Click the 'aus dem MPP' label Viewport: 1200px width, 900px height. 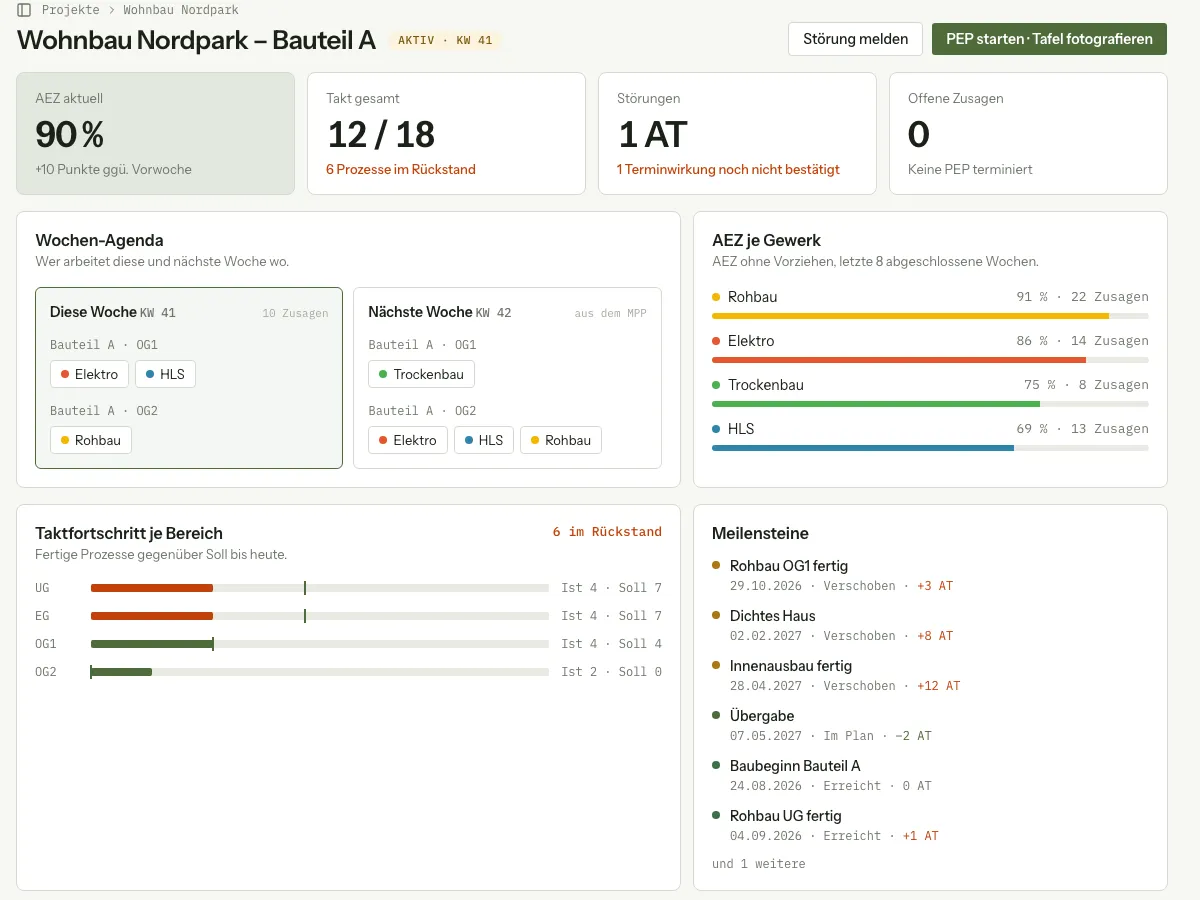tap(610, 314)
